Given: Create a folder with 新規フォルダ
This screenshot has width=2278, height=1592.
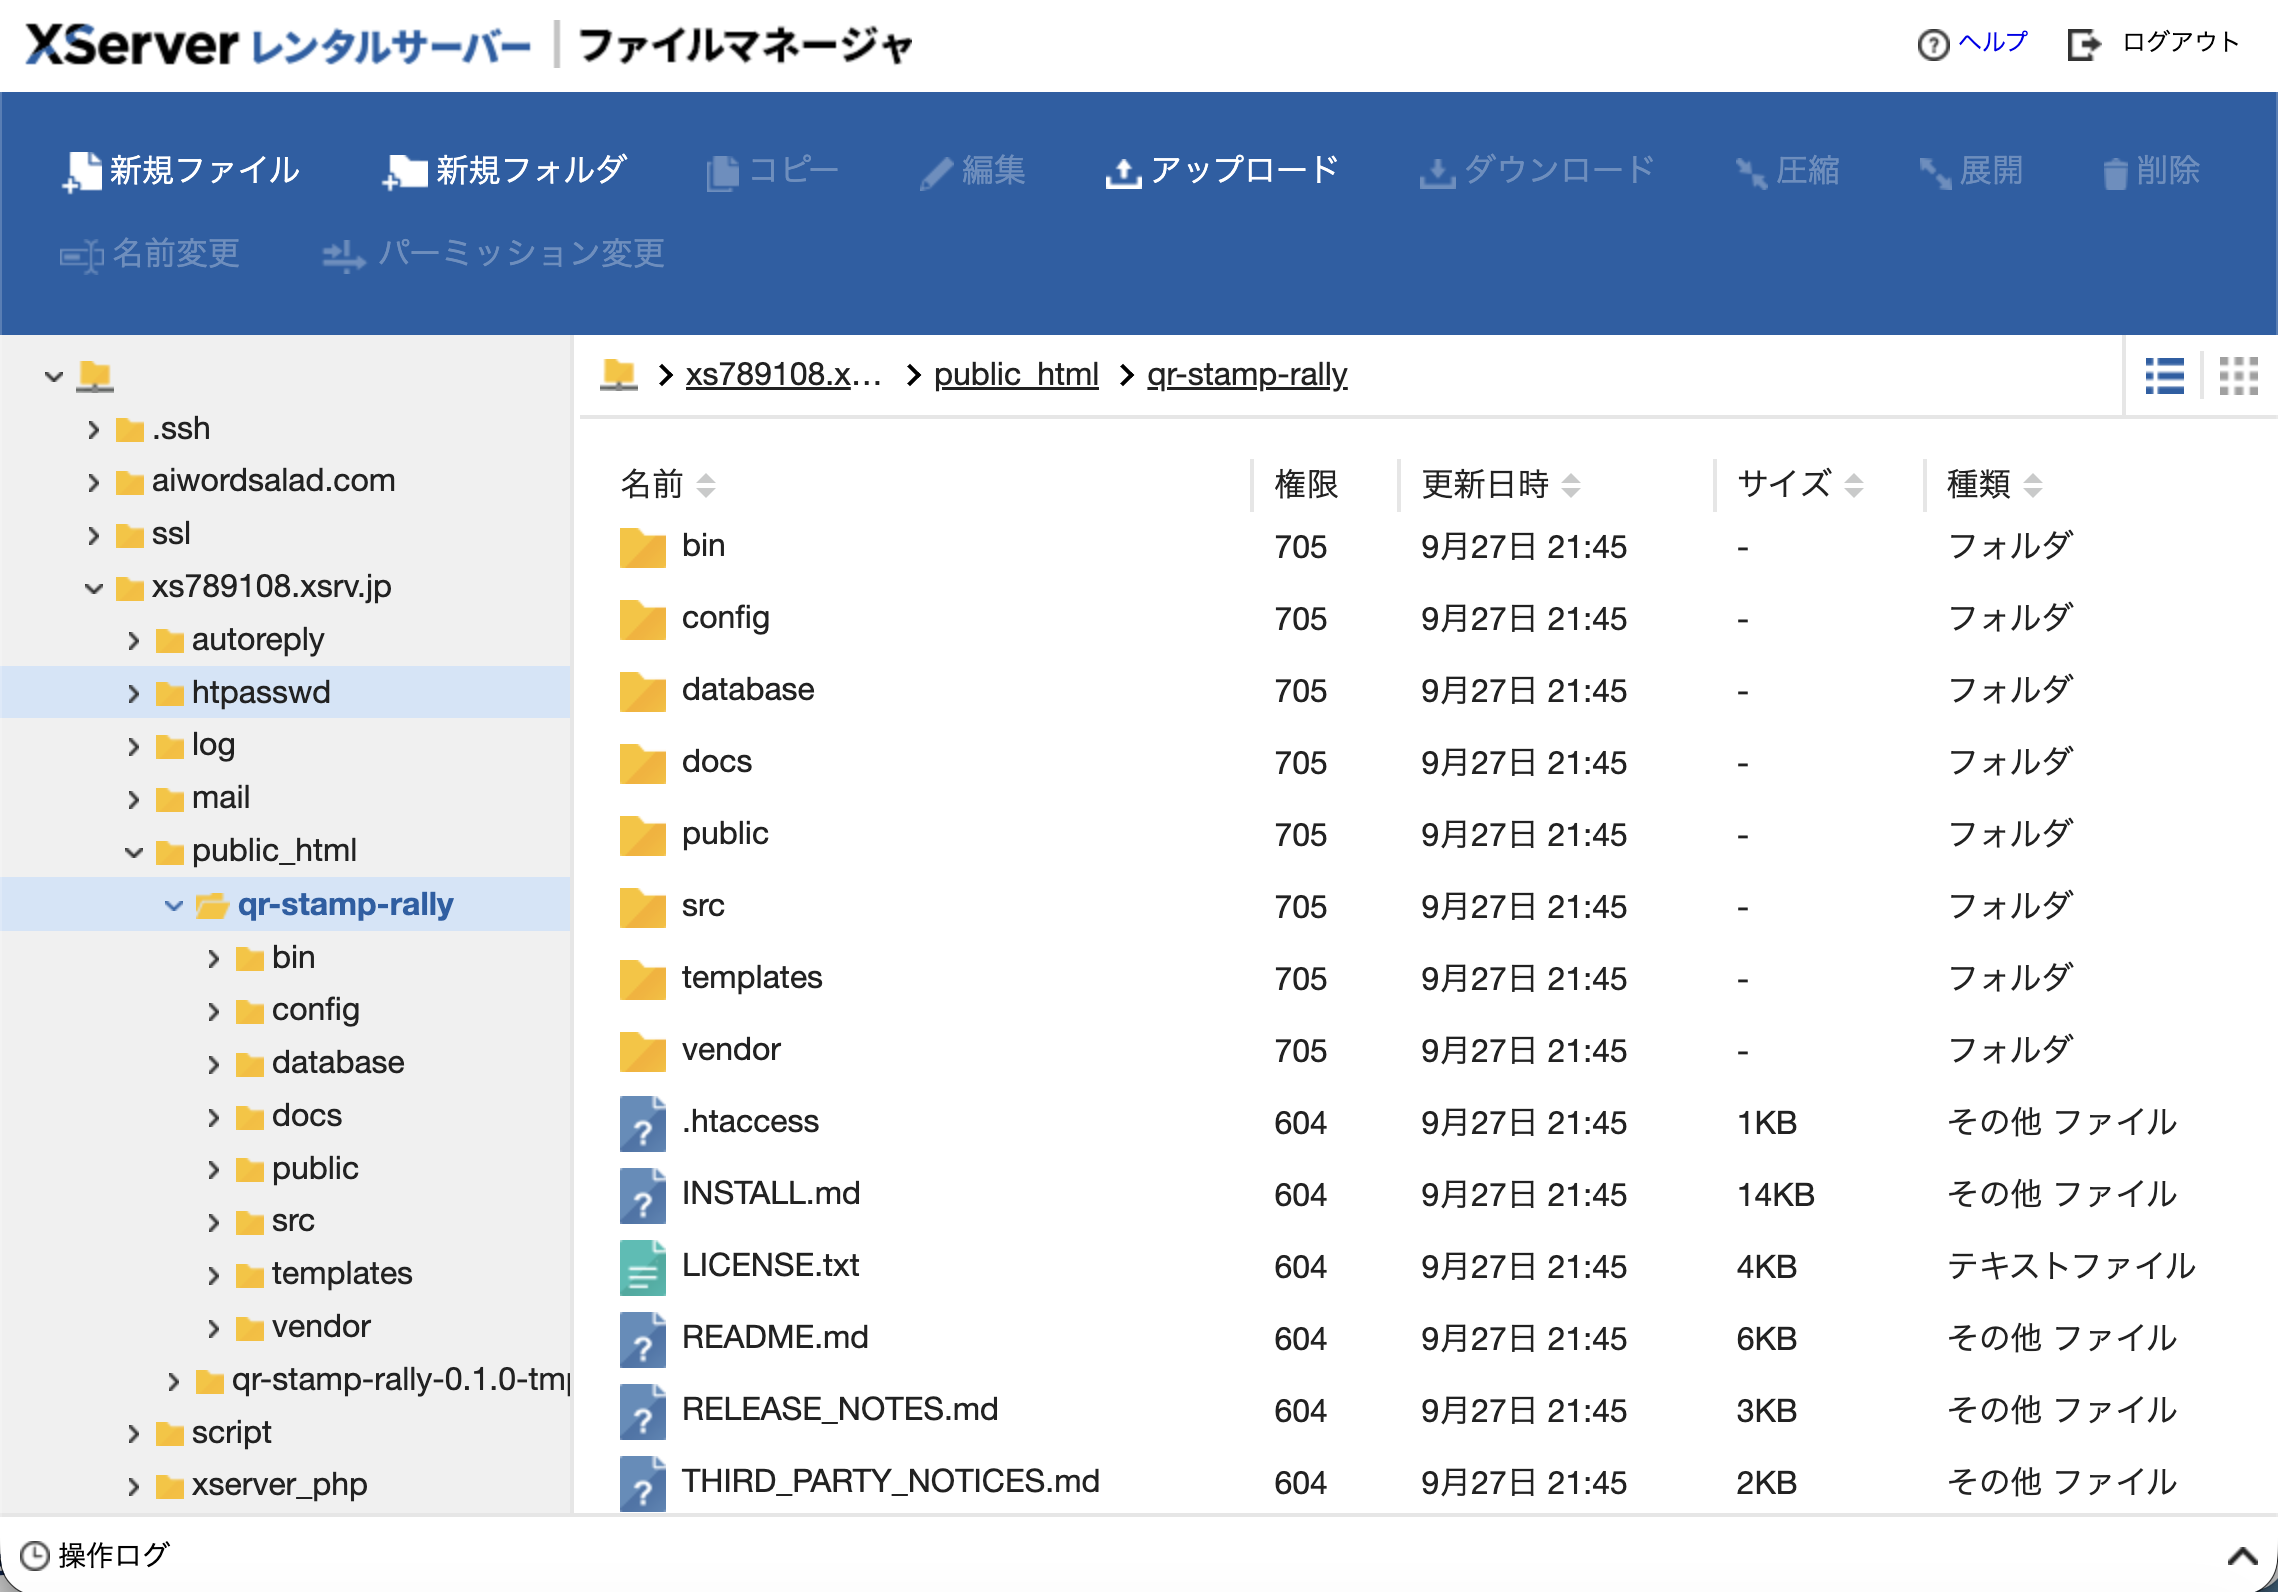Looking at the screenshot, I should coord(505,171).
